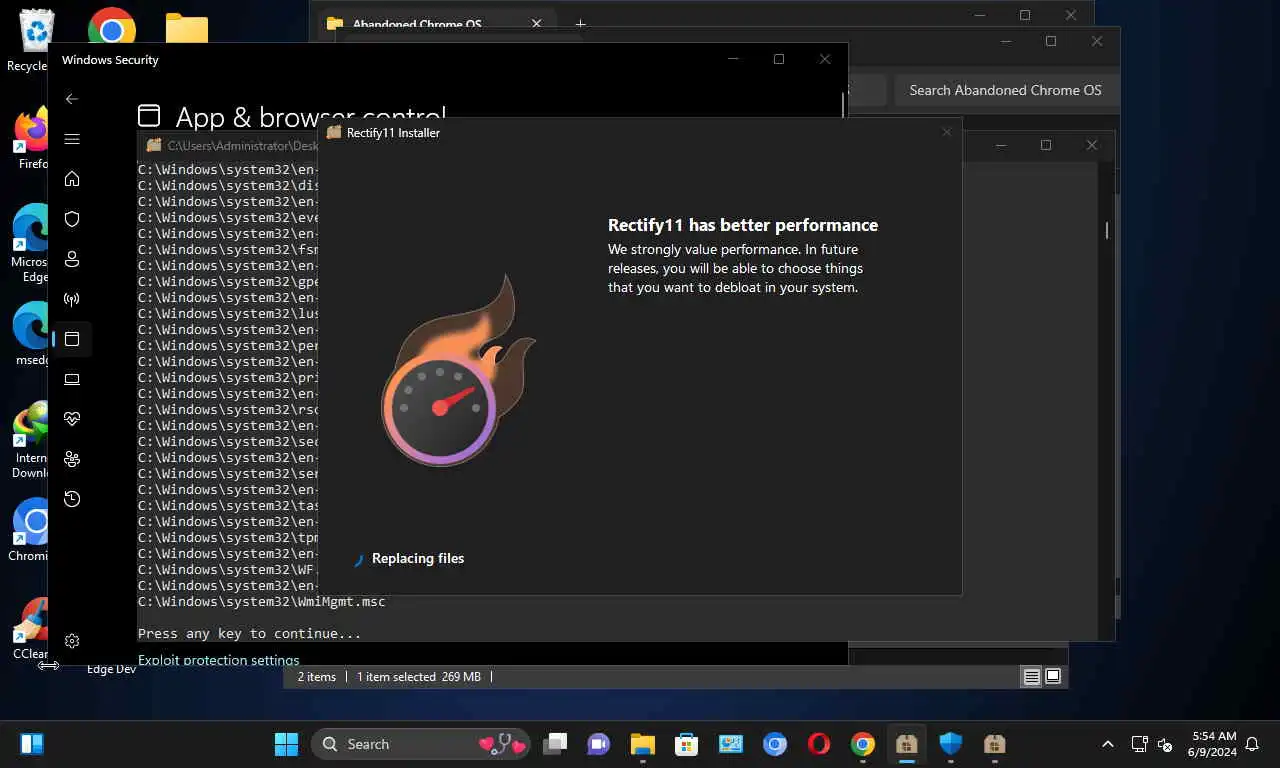Open Windows Security settings gear
Image resolution: width=1280 pixels, height=768 pixels.
pyautogui.click(x=71, y=641)
